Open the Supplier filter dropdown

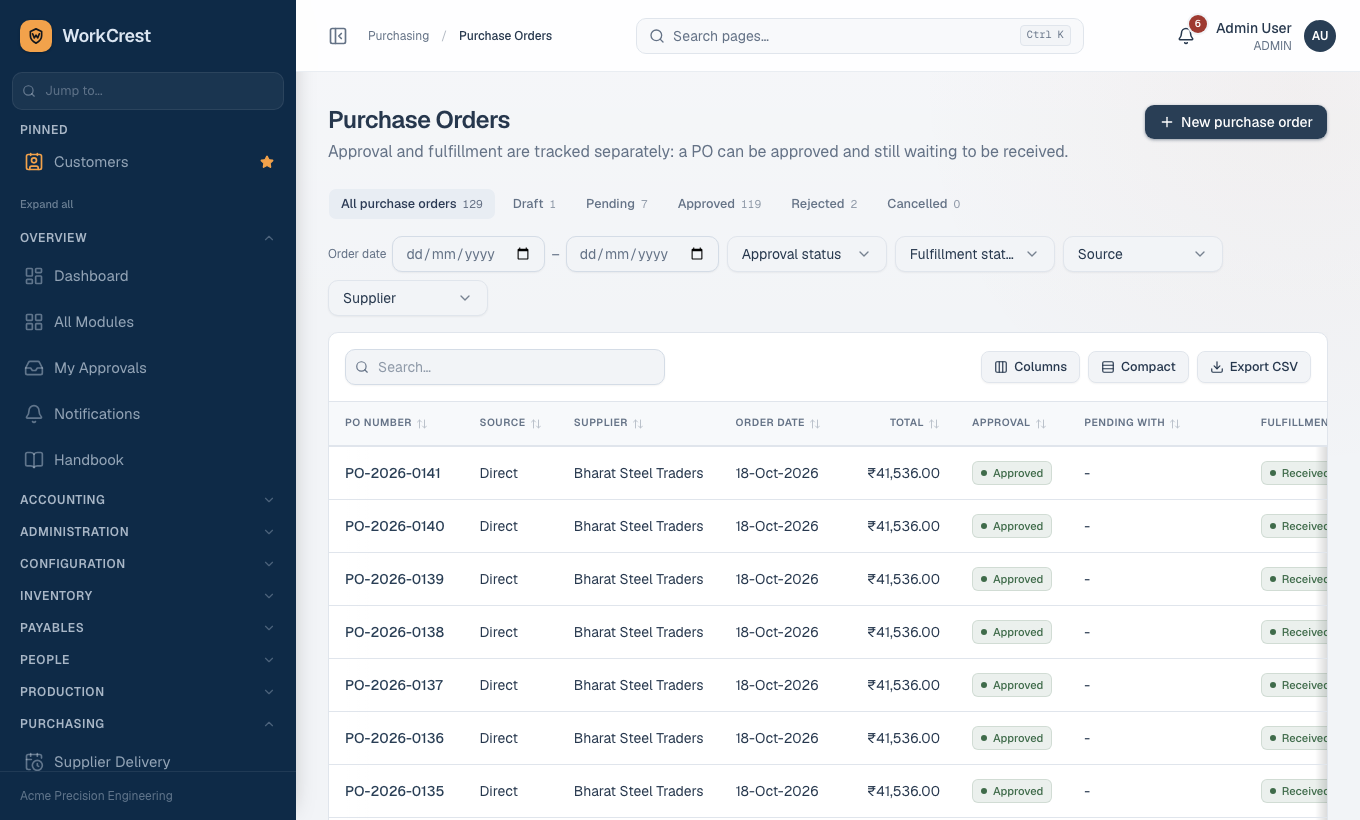(x=408, y=298)
